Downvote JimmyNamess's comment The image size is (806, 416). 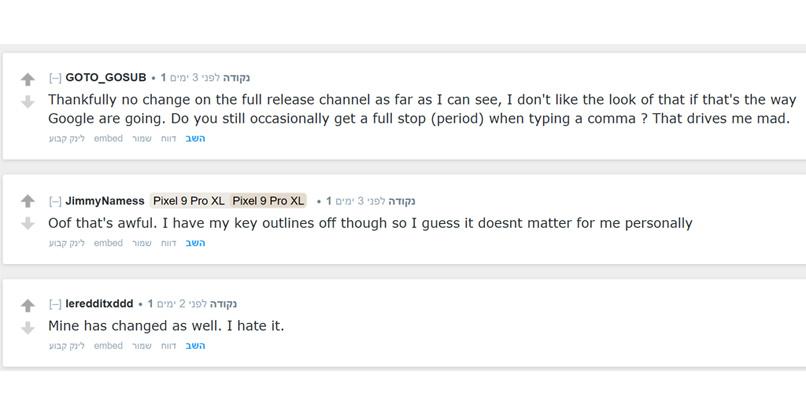[28, 223]
